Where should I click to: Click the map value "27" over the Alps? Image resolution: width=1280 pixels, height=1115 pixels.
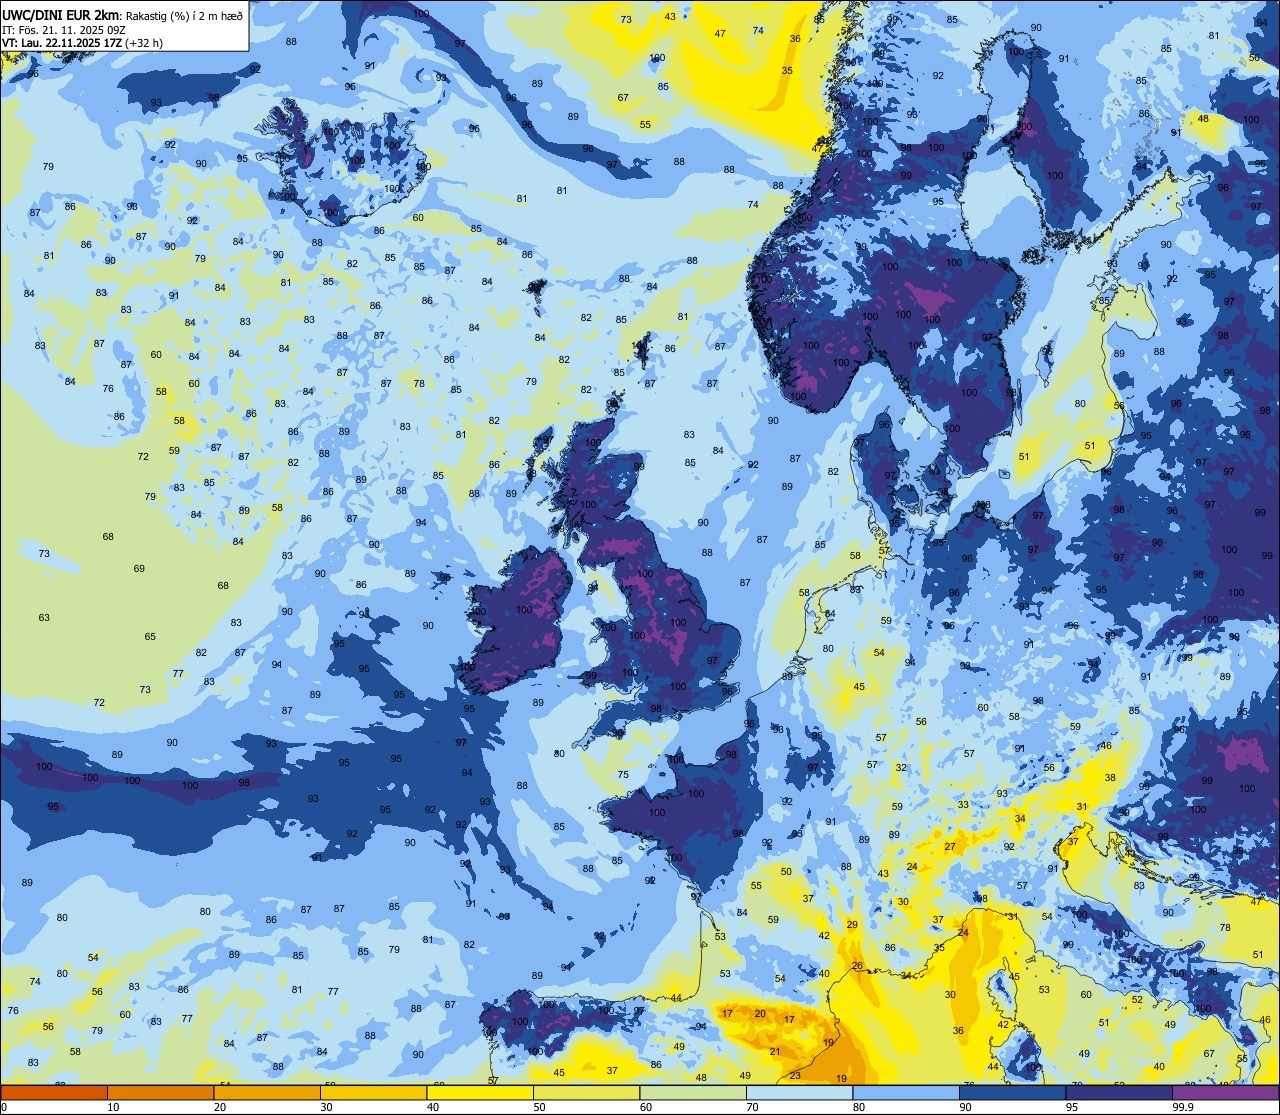pos(950,847)
